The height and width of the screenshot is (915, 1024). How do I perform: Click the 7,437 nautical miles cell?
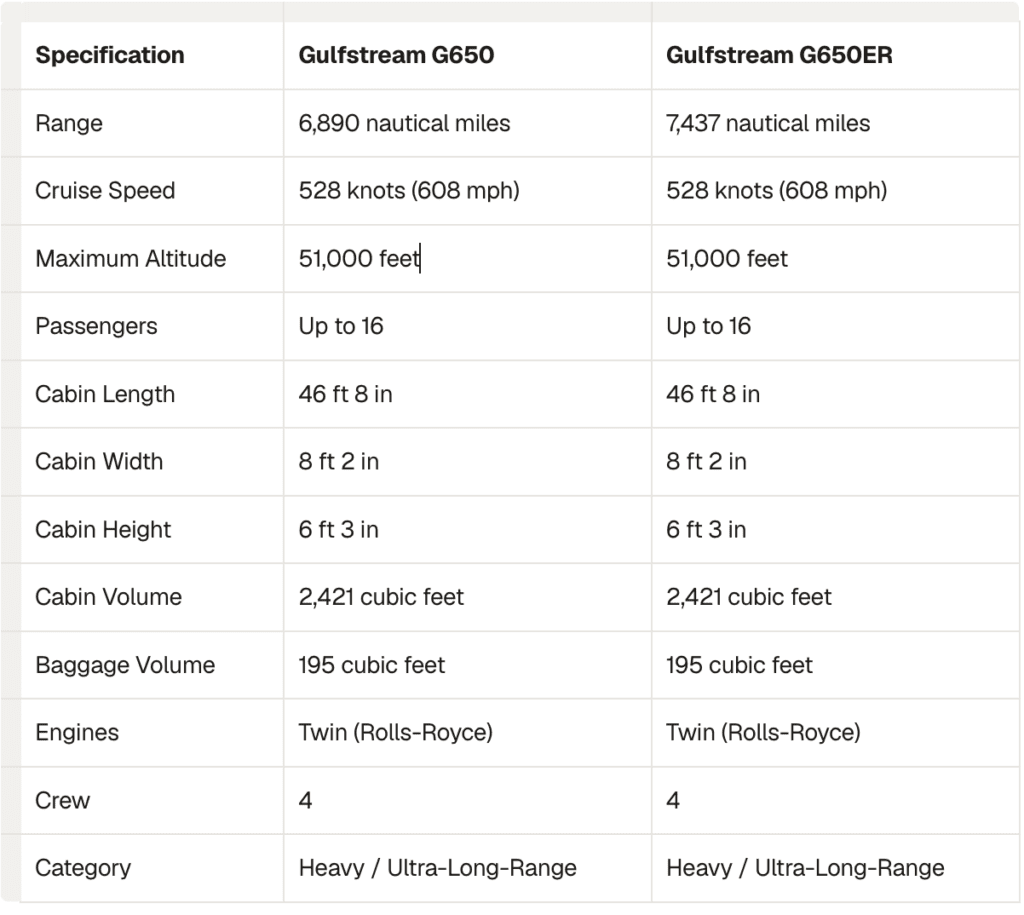point(835,123)
